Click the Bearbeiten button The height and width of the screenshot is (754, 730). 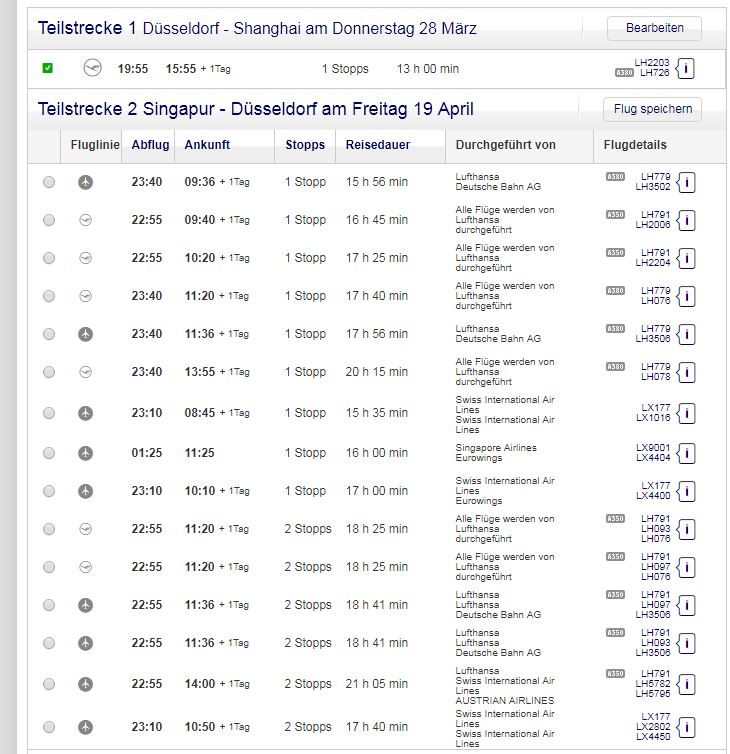point(653,28)
